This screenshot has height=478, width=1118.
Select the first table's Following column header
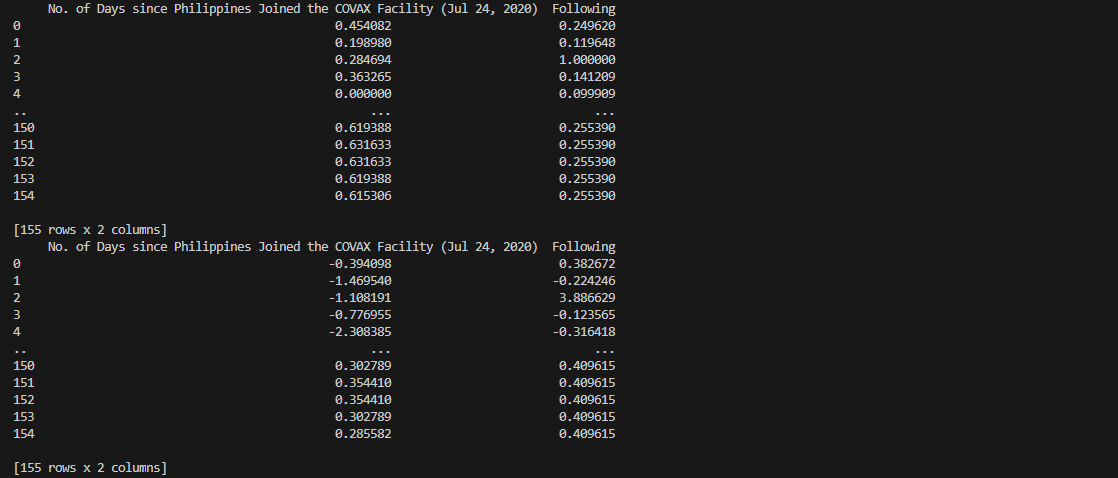tap(583, 9)
